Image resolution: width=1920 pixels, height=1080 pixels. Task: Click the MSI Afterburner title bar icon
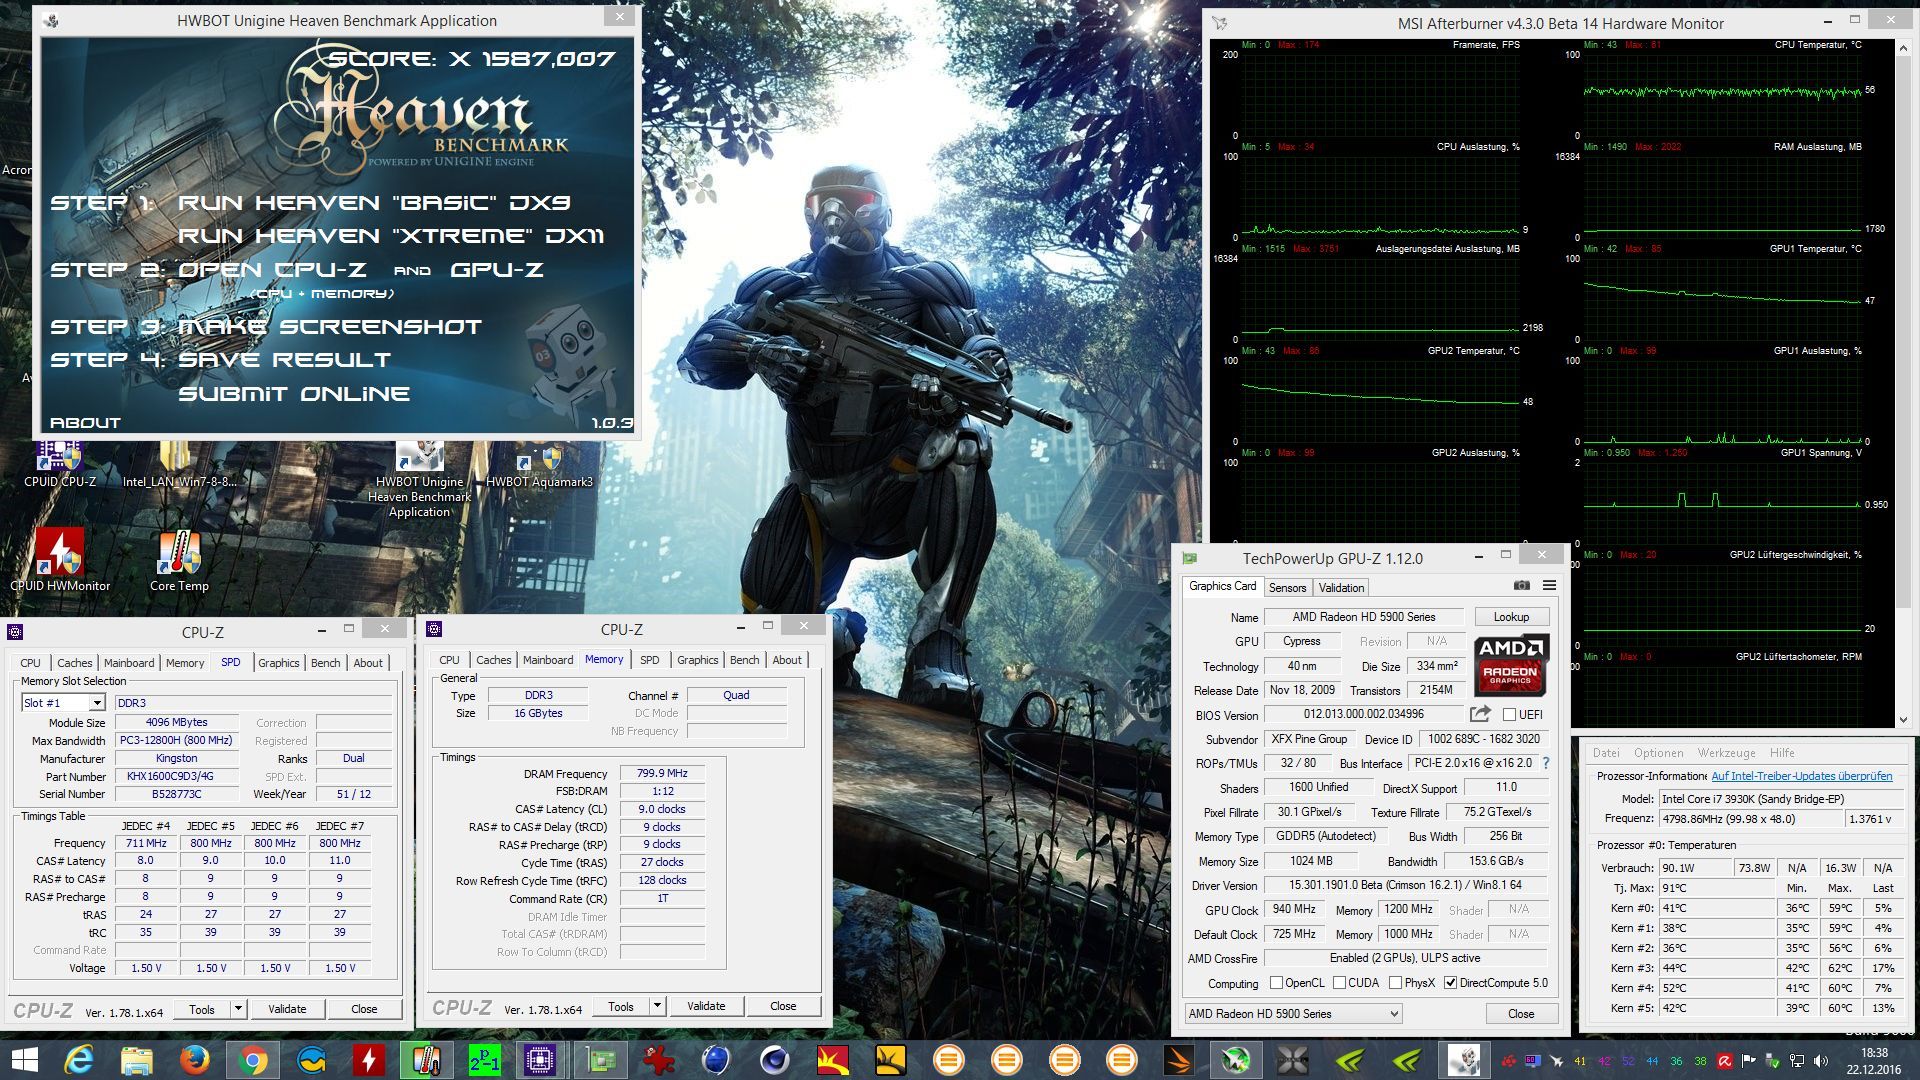[x=1220, y=23]
